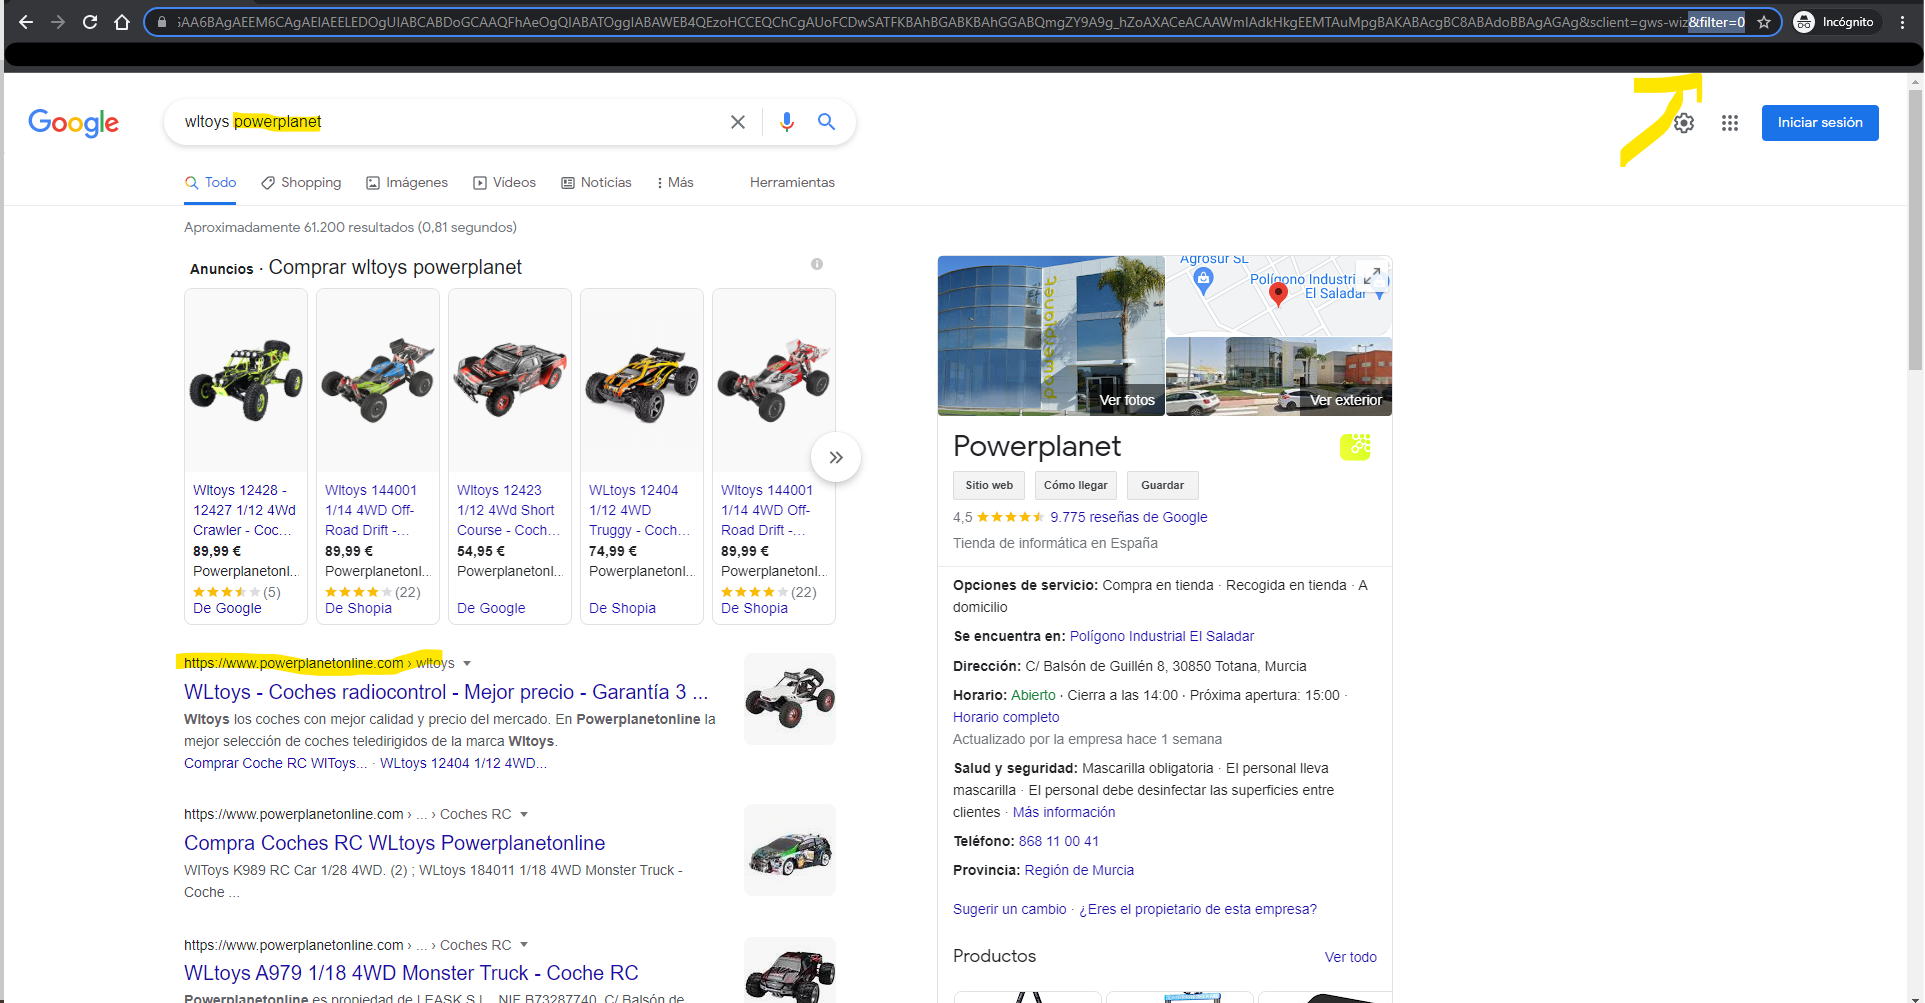This screenshot has height=1003, width=1925.
Task: Switch to the Videos tab
Action: 505,183
